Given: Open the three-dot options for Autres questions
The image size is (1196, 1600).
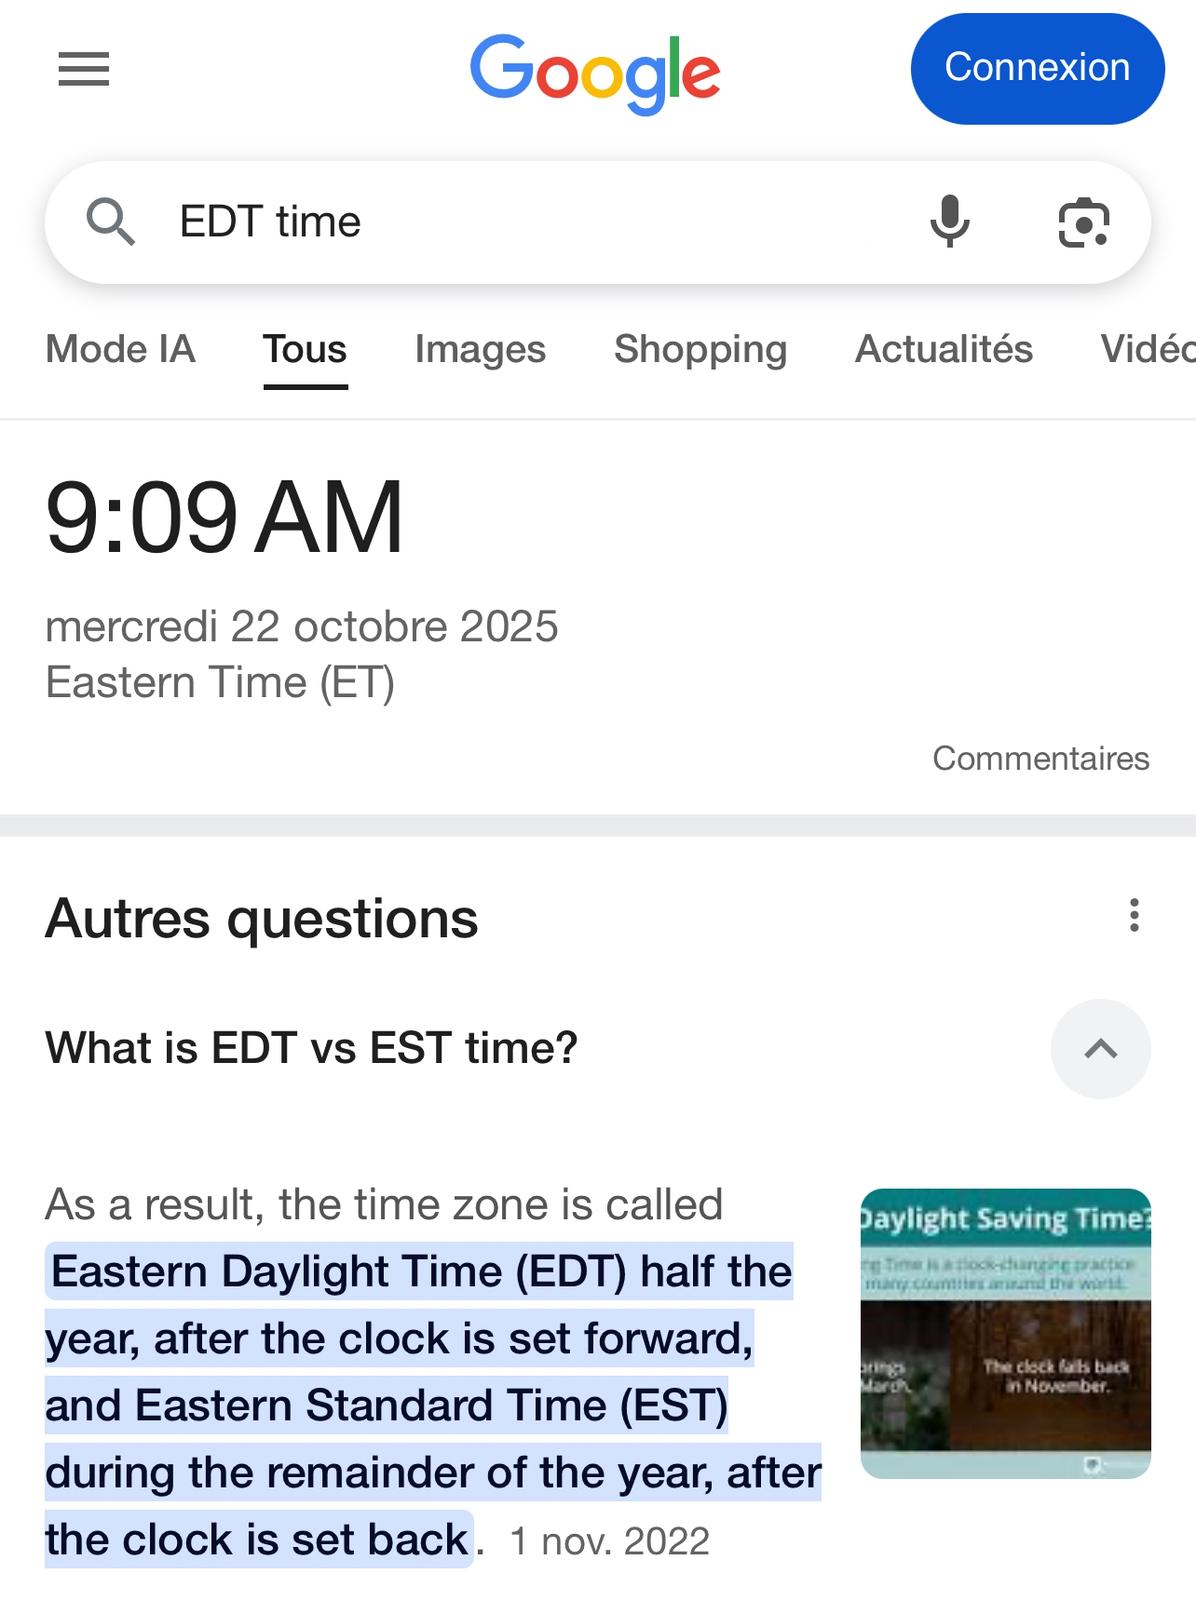Looking at the screenshot, I should click(x=1133, y=915).
